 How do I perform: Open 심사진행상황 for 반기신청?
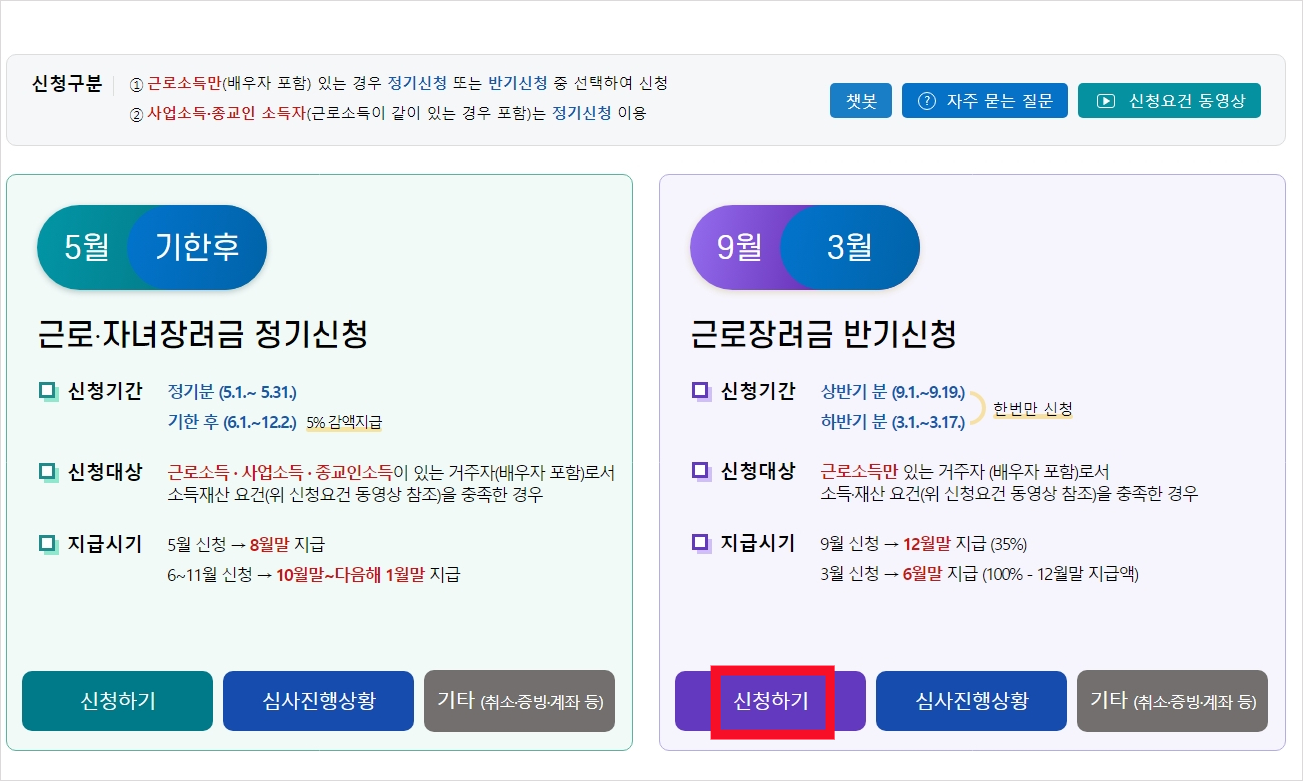971,701
